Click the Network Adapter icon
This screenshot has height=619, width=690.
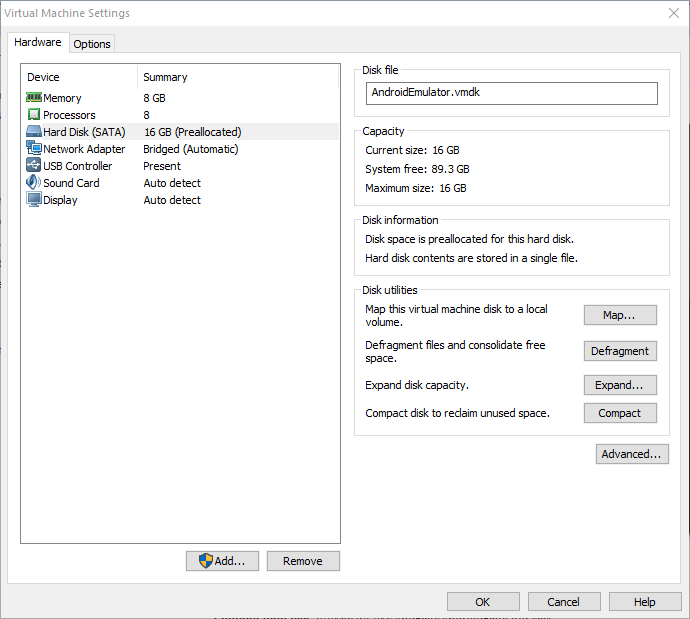click(x=33, y=149)
